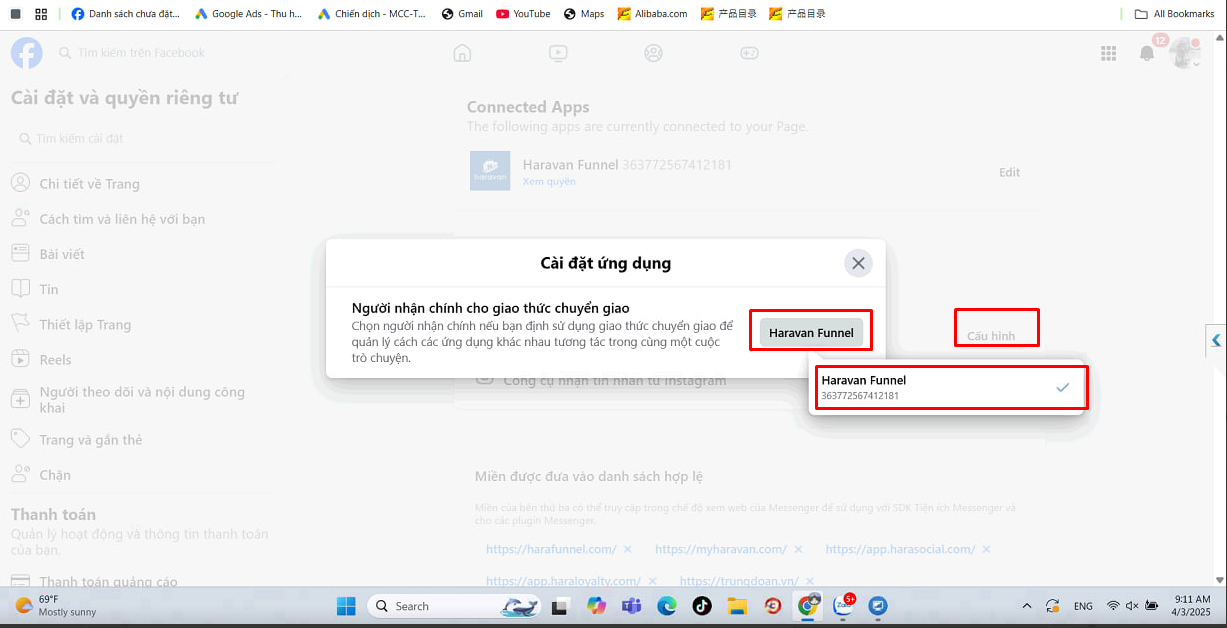Open the Alibaba.com bookmark
The height and width of the screenshot is (628, 1227).
point(652,14)
